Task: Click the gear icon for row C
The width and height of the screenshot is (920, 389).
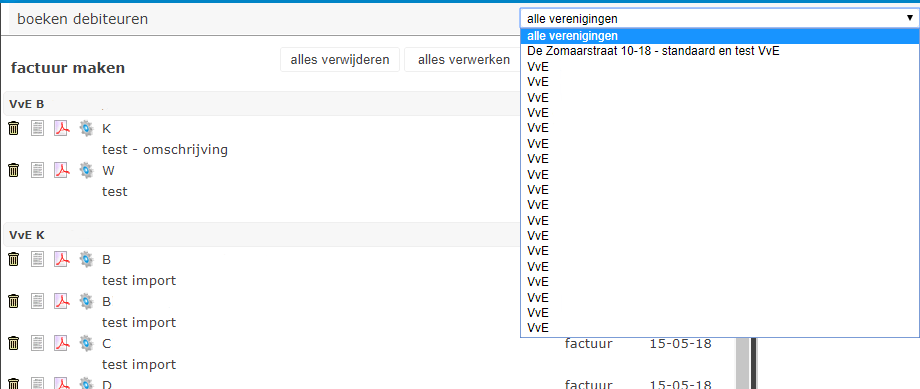Action: click(86, 343)
